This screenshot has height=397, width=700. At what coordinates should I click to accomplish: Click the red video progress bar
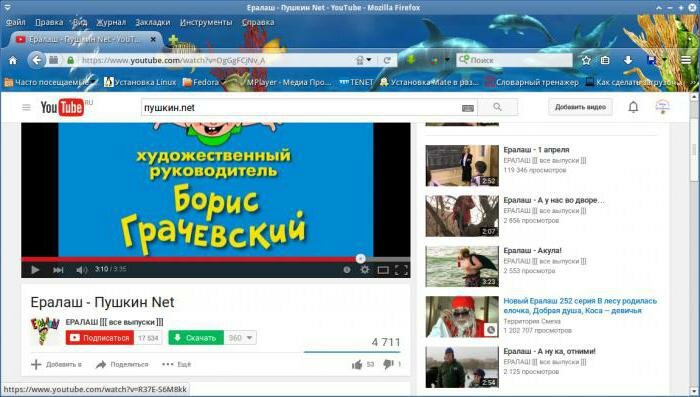click(191, 259)
